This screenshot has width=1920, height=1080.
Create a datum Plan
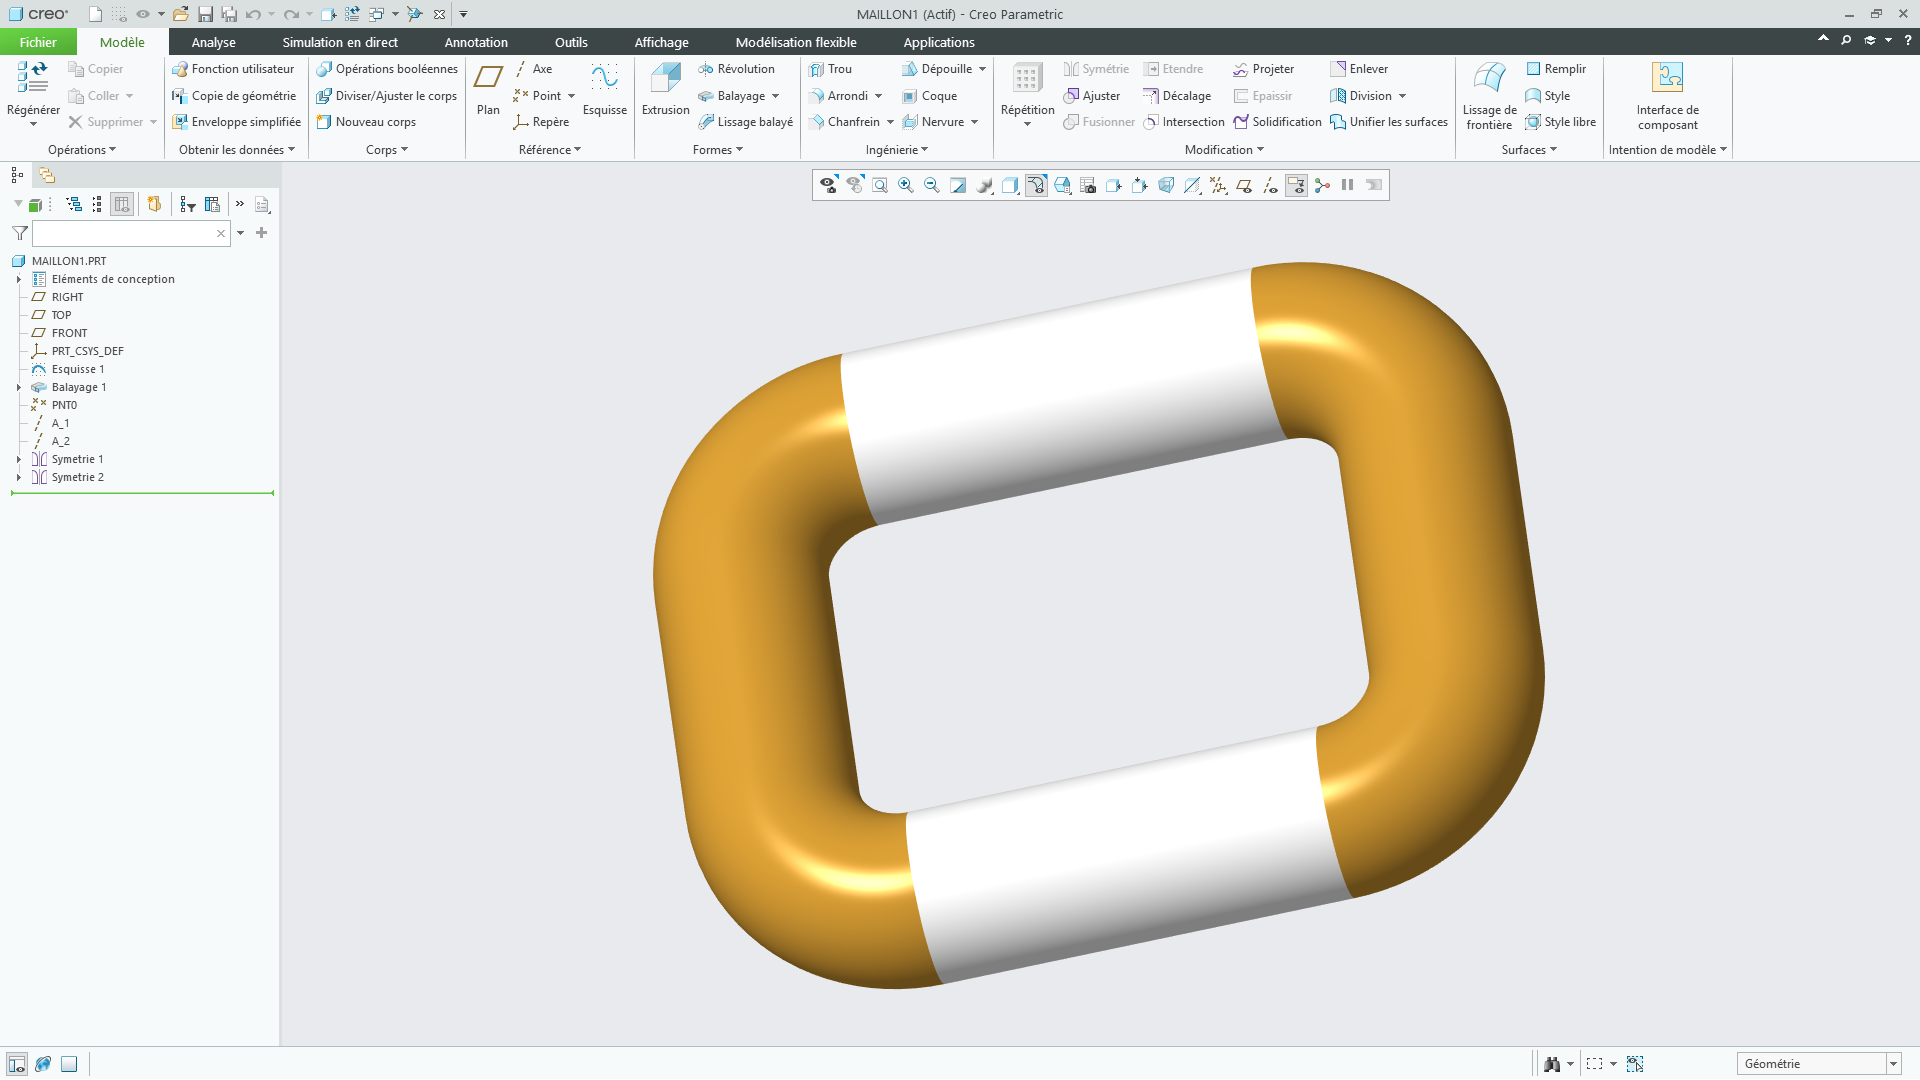[488, 90]
